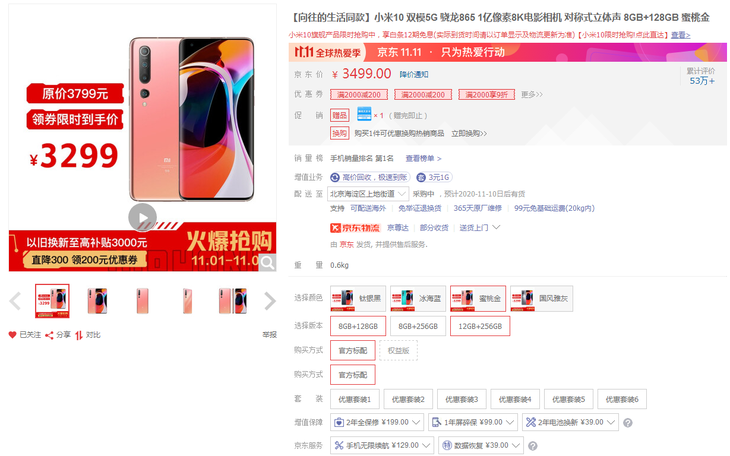Play the product video on the main image
The image size is (730, 456).
tap(142, 217)
